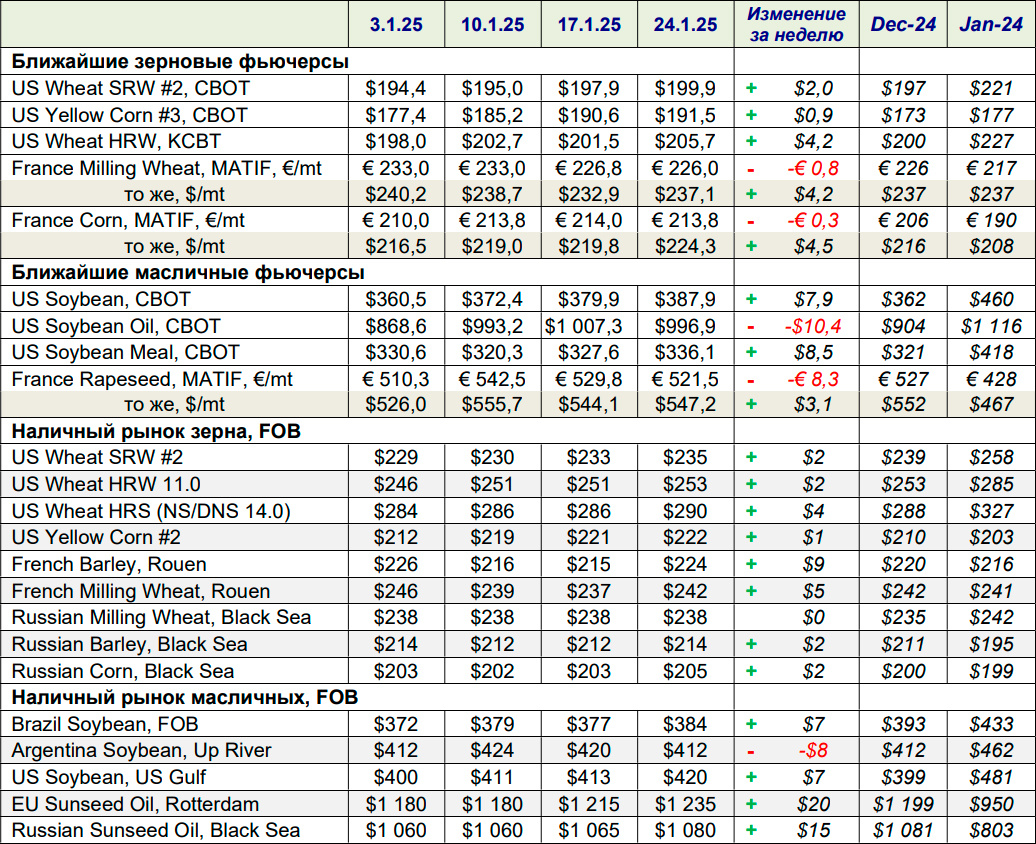Select row label Russian Milling Wheat, Black Sea
Image resolution: width=1036 pixels, height=844 pixels.
(x=161, y=617)
